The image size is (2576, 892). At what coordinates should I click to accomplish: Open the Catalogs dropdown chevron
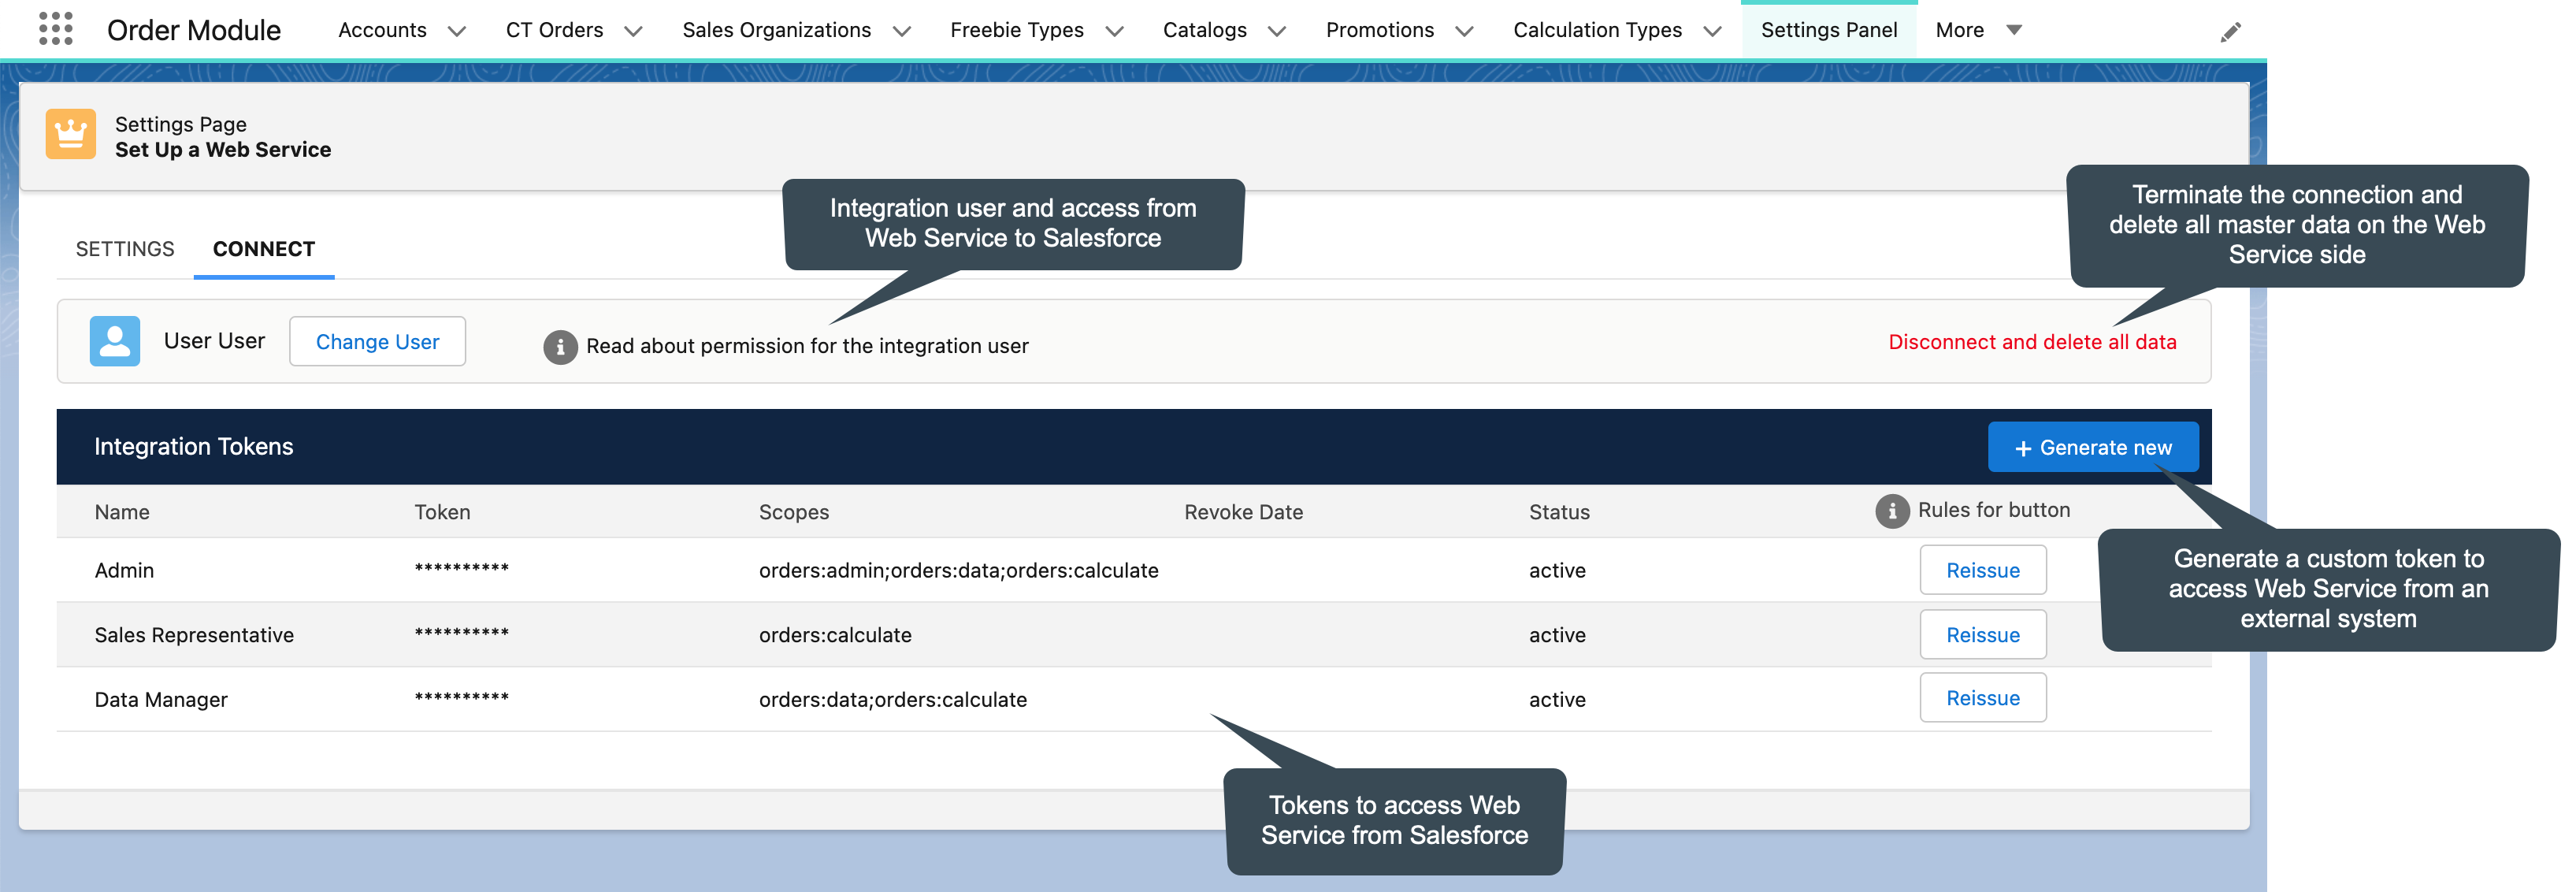coord(1278,31)
